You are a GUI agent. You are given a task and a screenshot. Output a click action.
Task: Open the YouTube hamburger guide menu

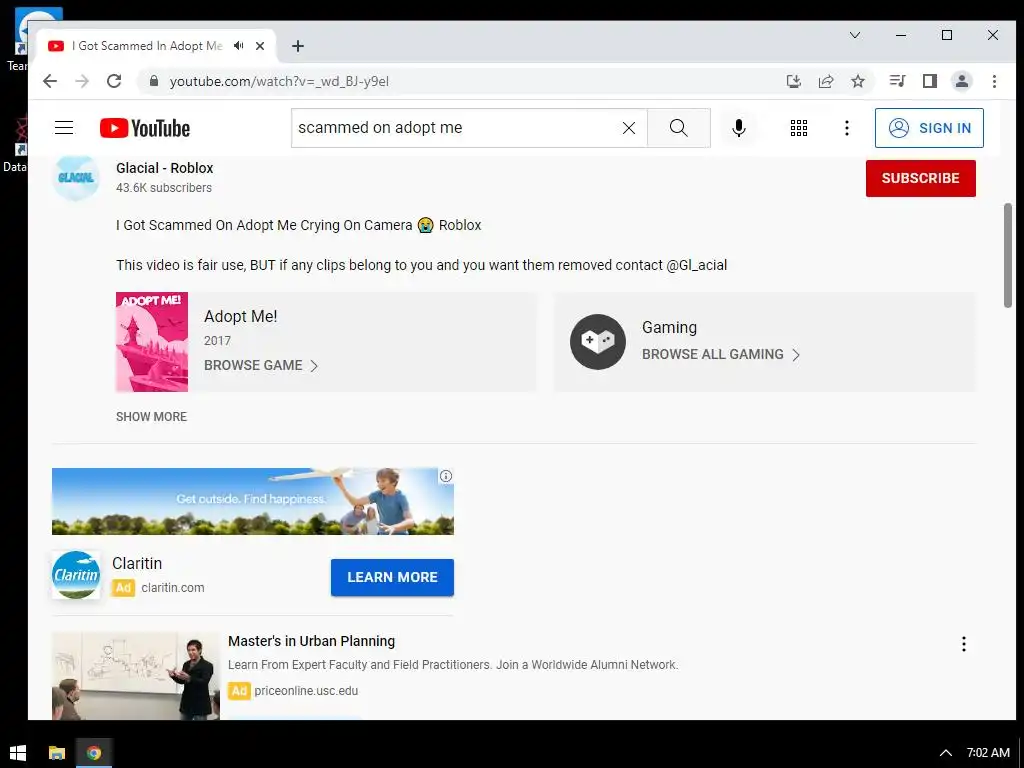(x=64, y=128)
